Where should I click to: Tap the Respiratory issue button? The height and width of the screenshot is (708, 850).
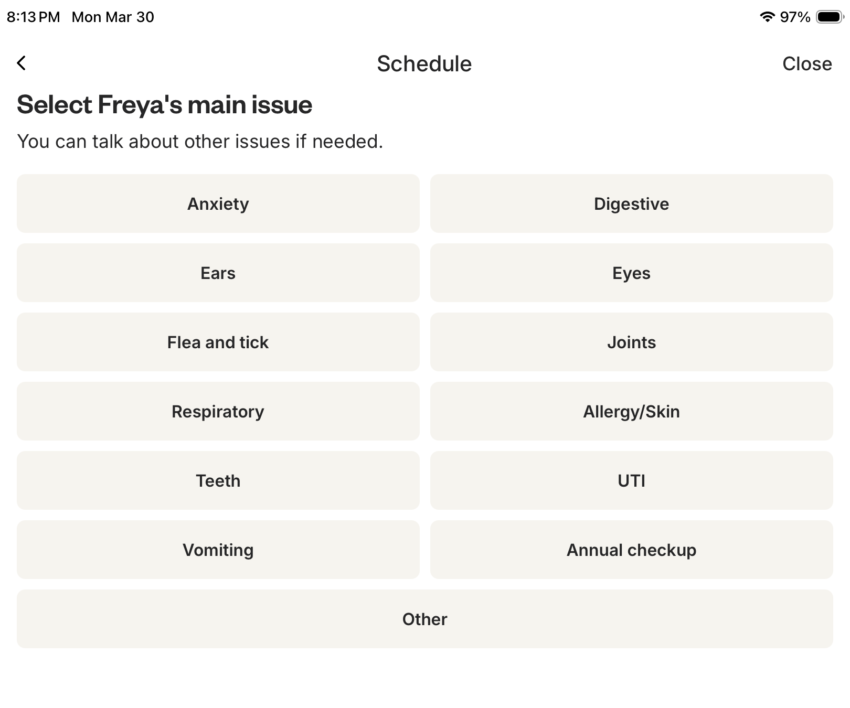click(218, 411)
